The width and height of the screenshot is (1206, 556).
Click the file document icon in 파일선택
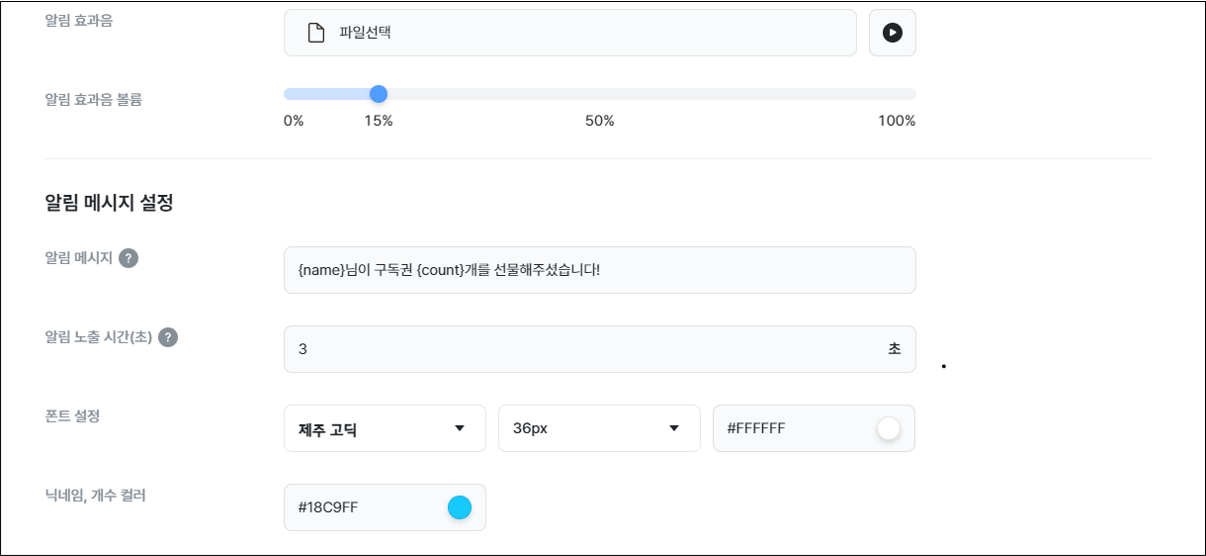pyautogui.click(x=316, y=33)
